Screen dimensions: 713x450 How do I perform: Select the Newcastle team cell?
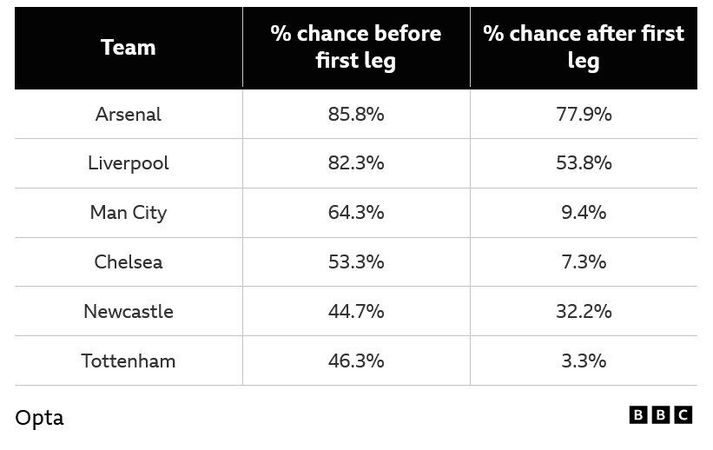point(128,311)
